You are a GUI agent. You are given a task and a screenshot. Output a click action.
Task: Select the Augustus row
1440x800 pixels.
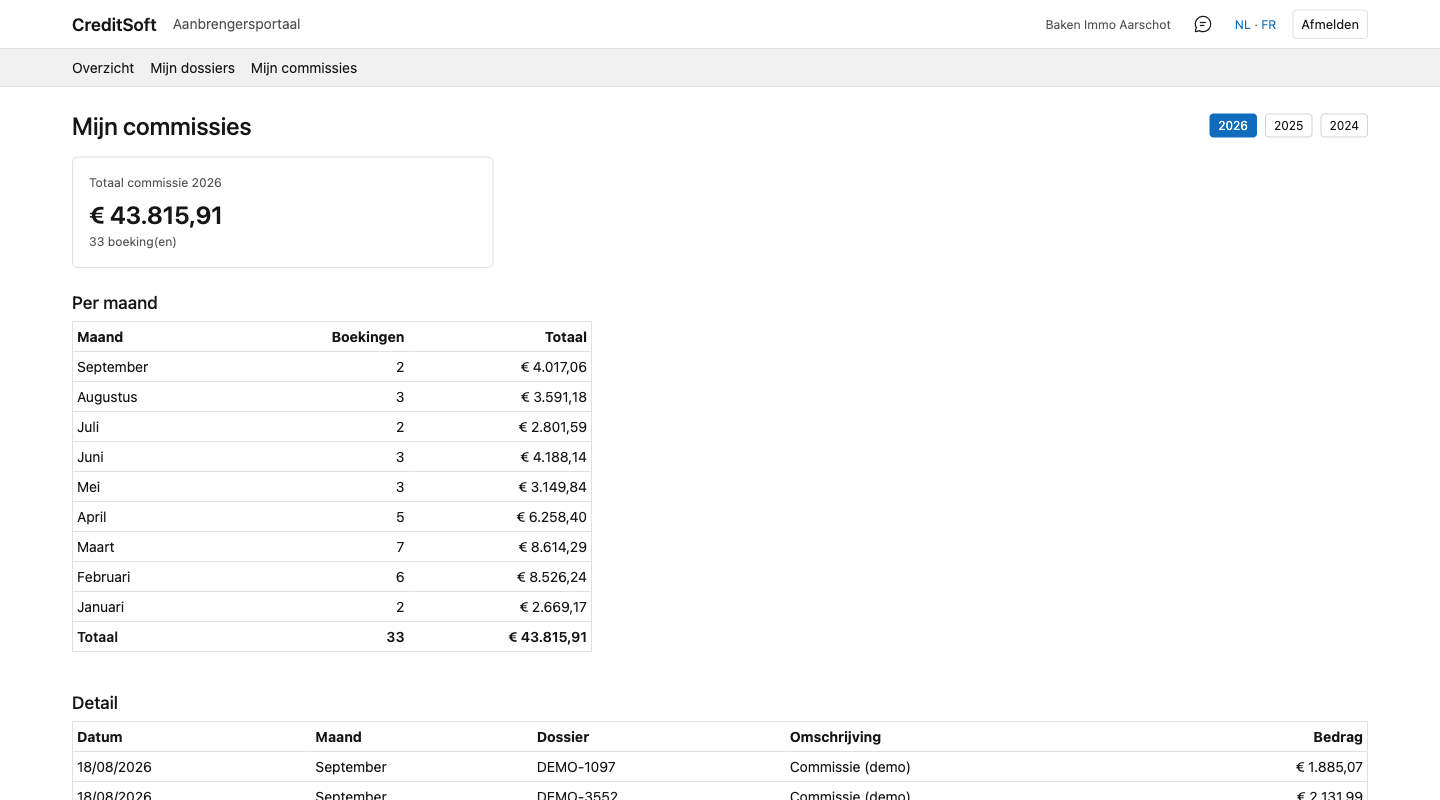(x=332, y=397)
